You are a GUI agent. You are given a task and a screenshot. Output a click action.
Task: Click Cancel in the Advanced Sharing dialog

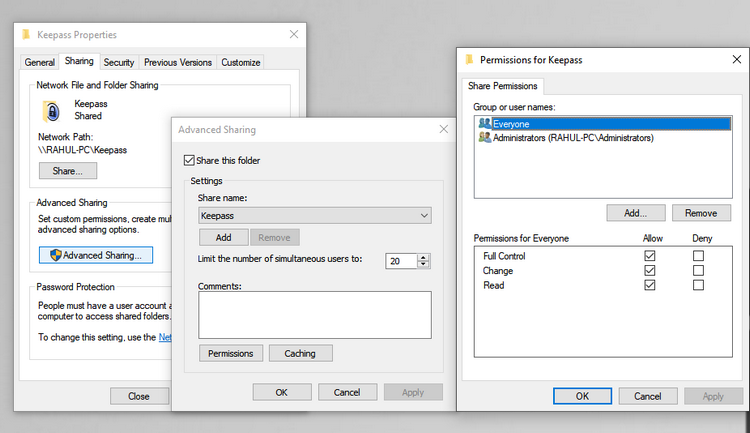click(347, 392)
